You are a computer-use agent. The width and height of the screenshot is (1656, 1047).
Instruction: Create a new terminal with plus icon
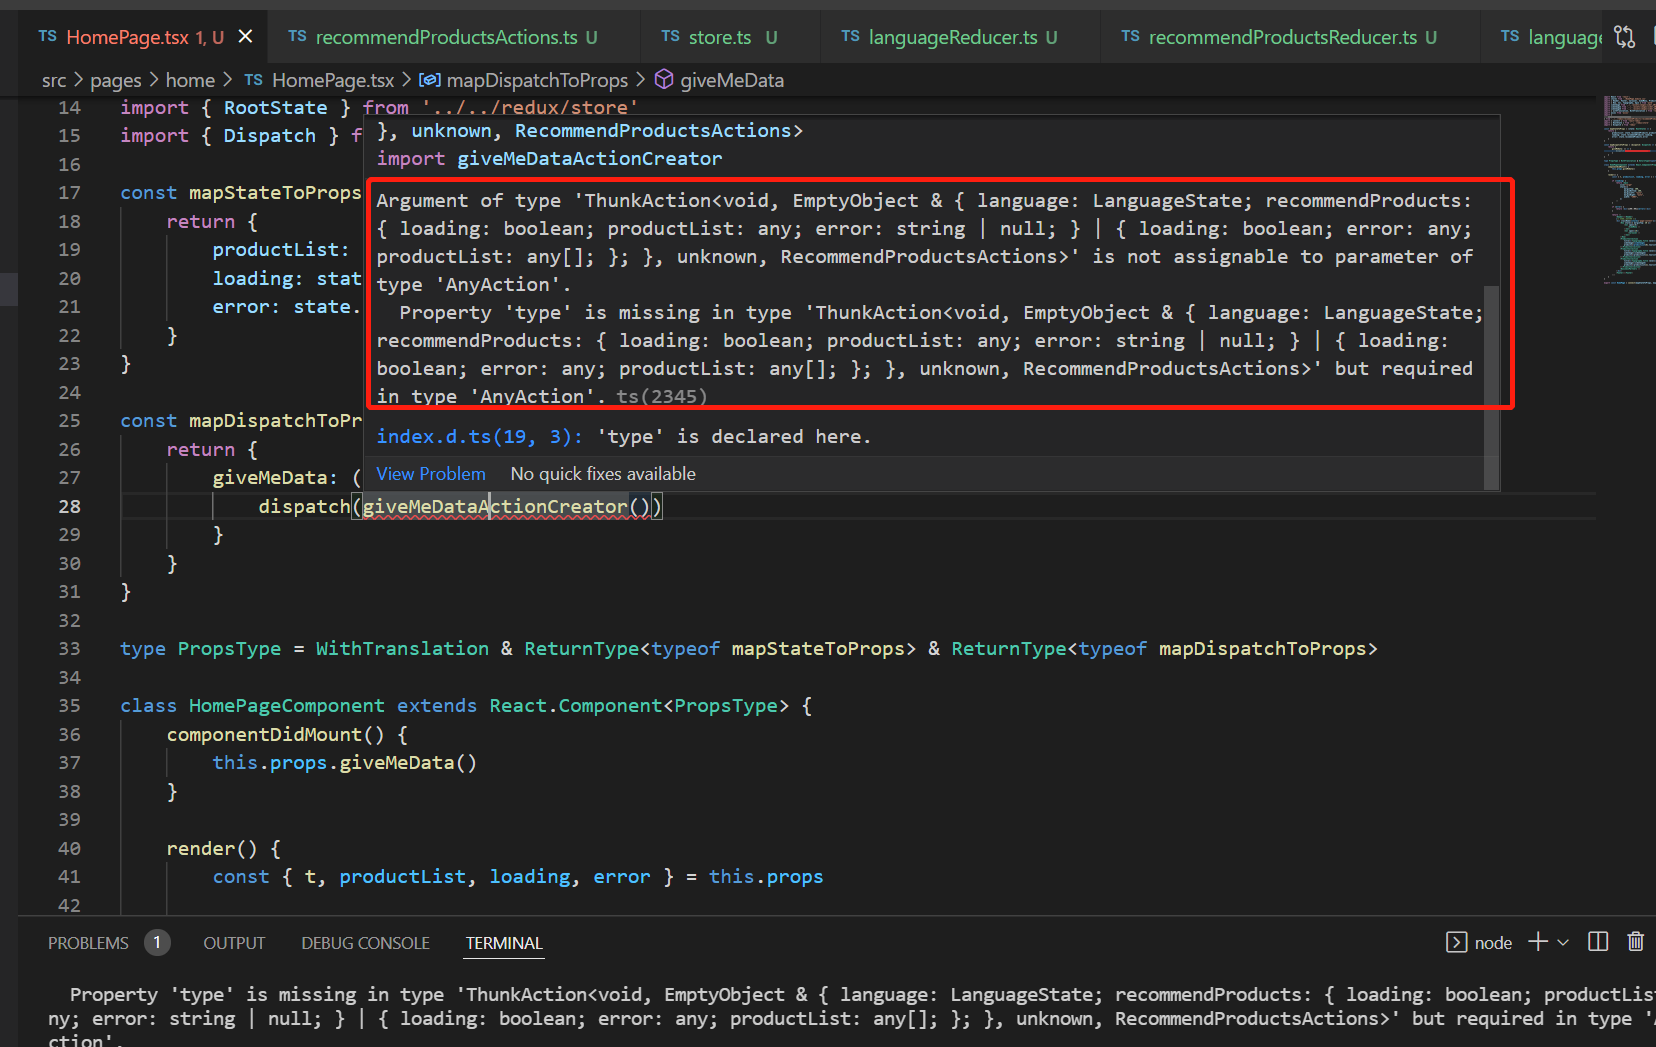[1538, 942]
